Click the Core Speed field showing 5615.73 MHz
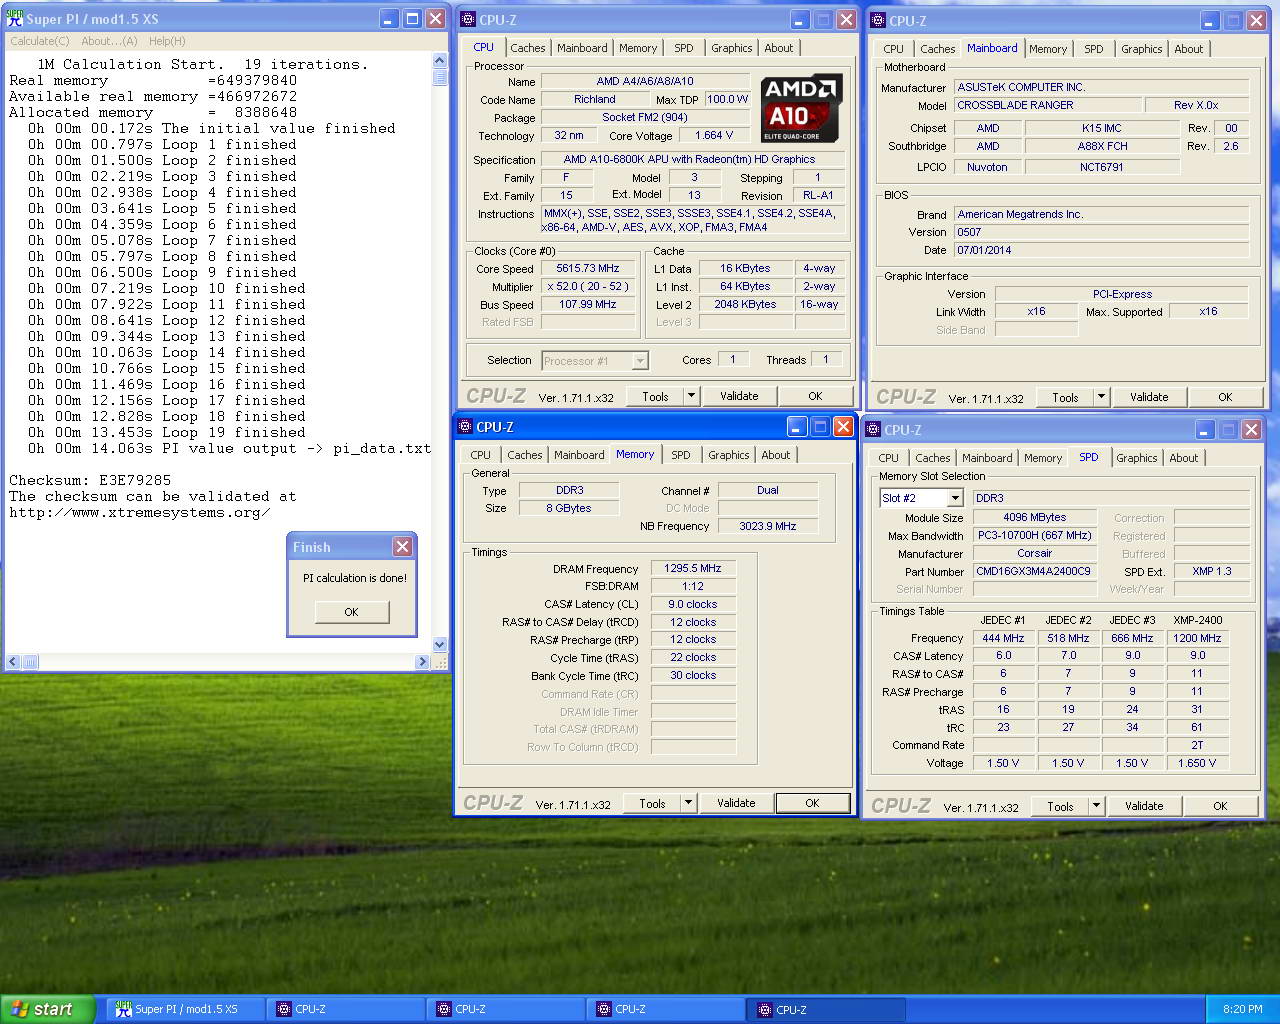The image size is (1280, 1024). (588, 269)
